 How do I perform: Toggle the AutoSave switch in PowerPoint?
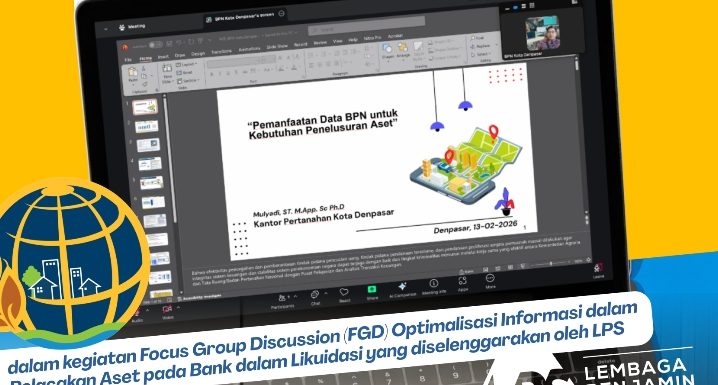click(x=156, y=44)
